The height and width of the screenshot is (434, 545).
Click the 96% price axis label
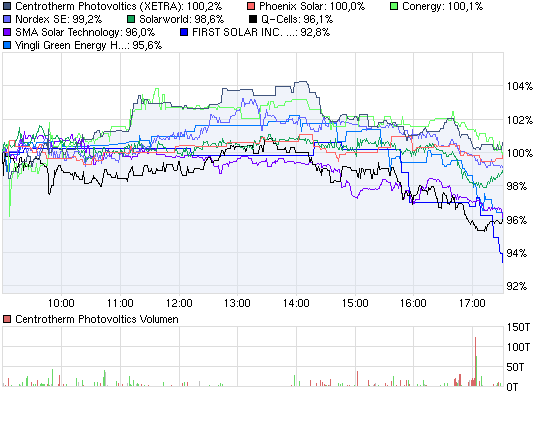coord(517,220)
